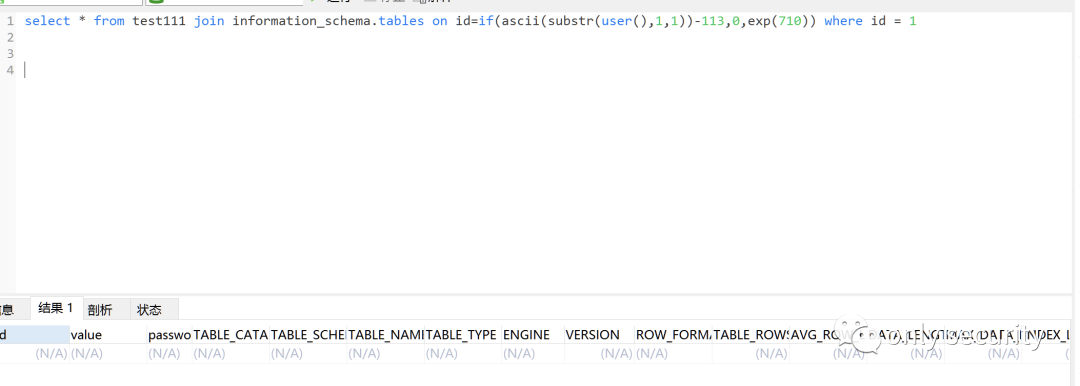Viewport: 1080px width, 386px height.
Task: Select the TABLE_CATA column header
Action: click(231, 335)
